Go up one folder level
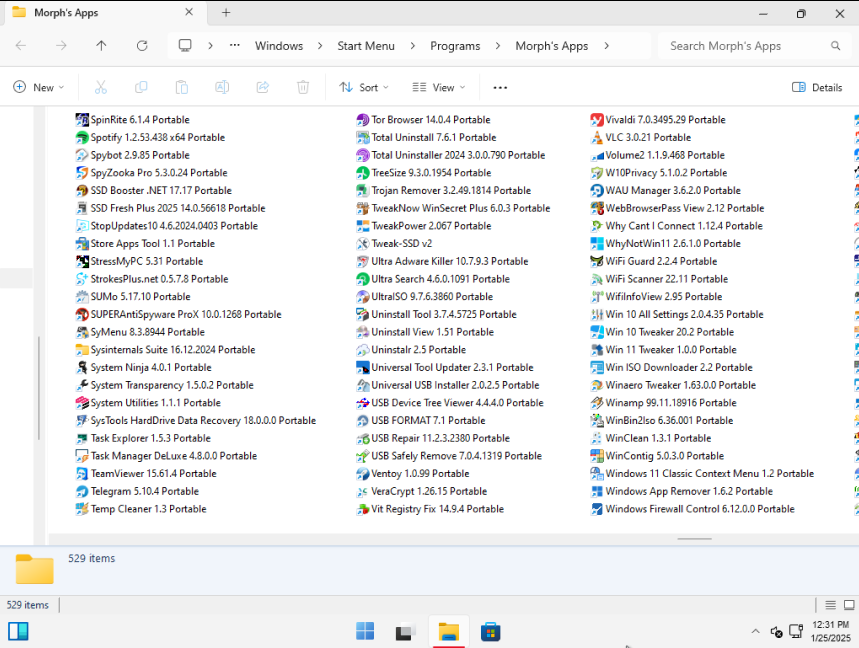 [101, 46]
